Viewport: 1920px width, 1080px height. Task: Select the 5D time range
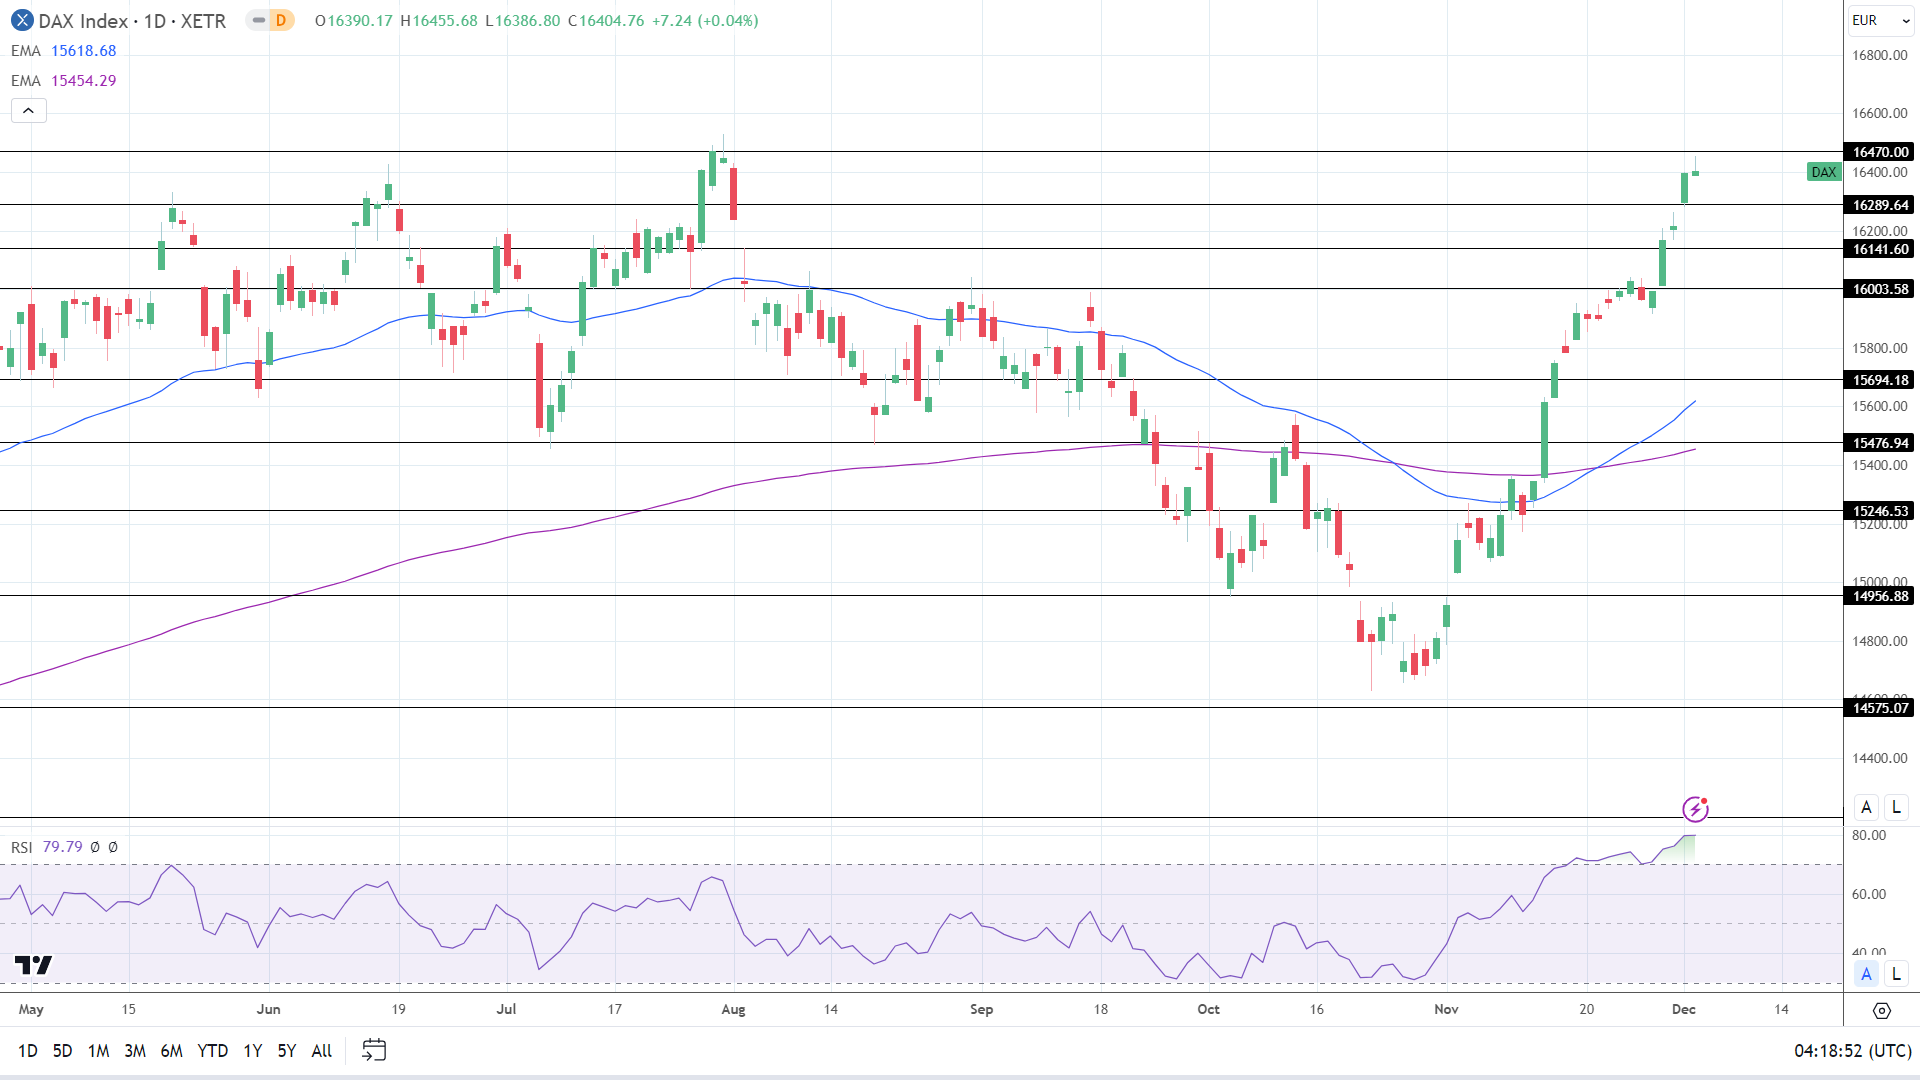point(62,1051)
